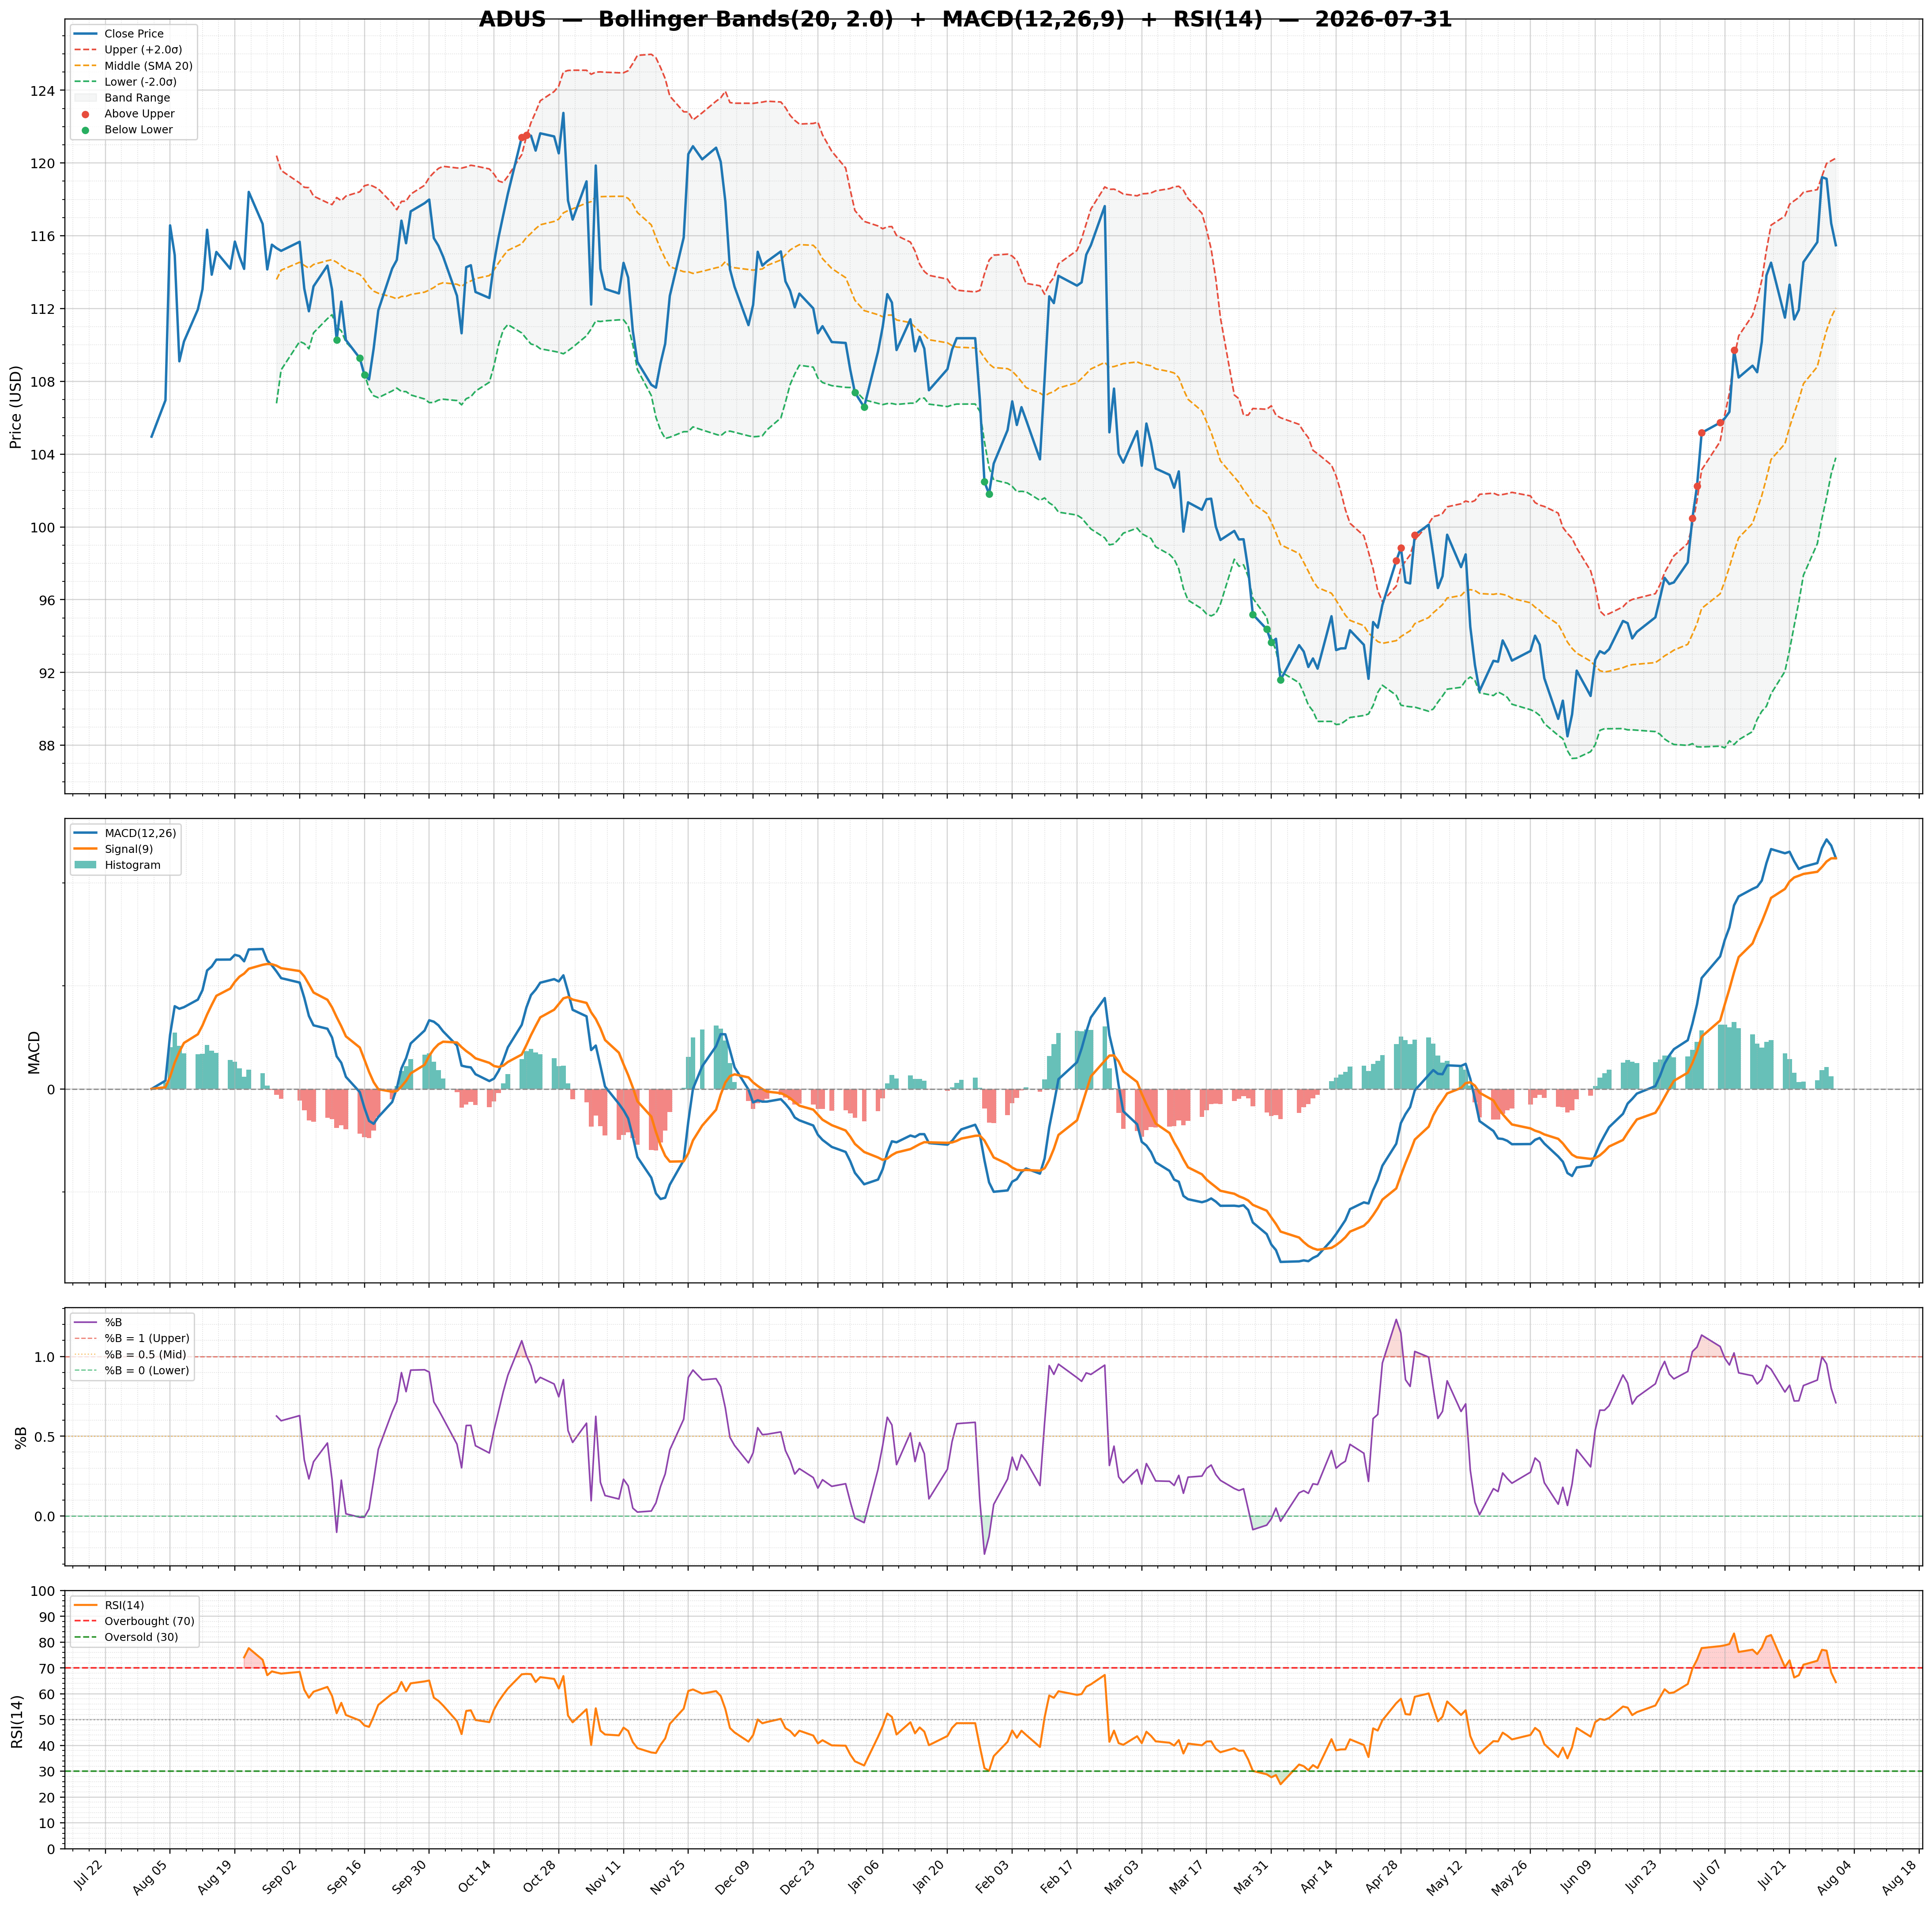Click the 0.0 tick on the %B axis
The height and width of the screenshot is (1908, 1932).
tap(45, 1517)
